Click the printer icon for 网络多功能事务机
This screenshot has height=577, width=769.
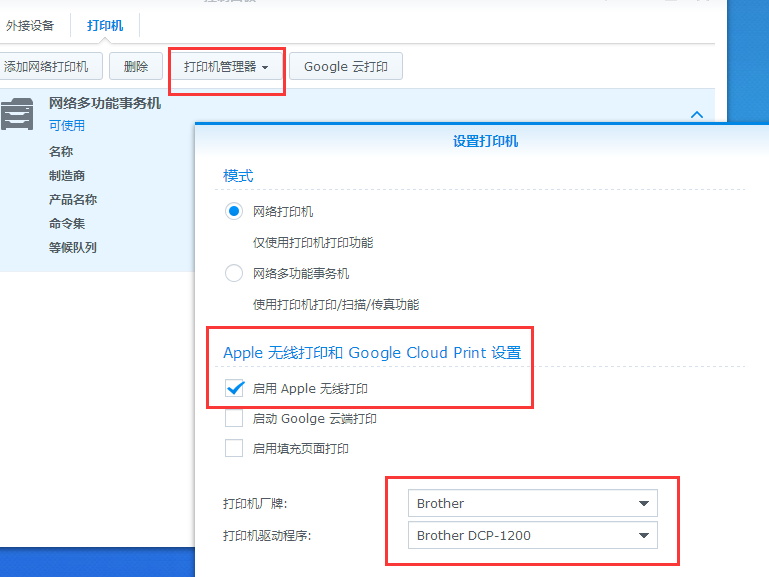coord(17,115)
